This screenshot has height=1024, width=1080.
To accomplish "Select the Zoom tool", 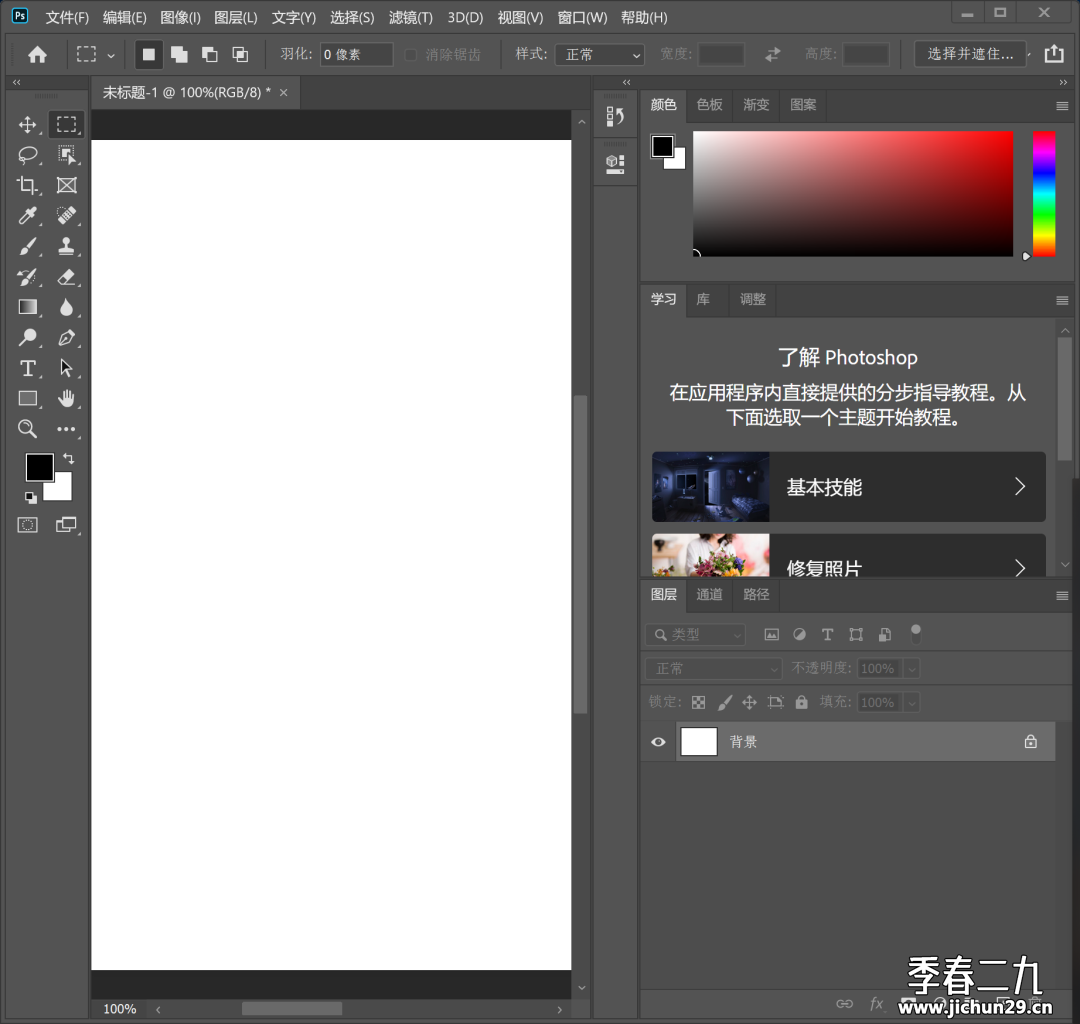I will (x=28, y=429).
